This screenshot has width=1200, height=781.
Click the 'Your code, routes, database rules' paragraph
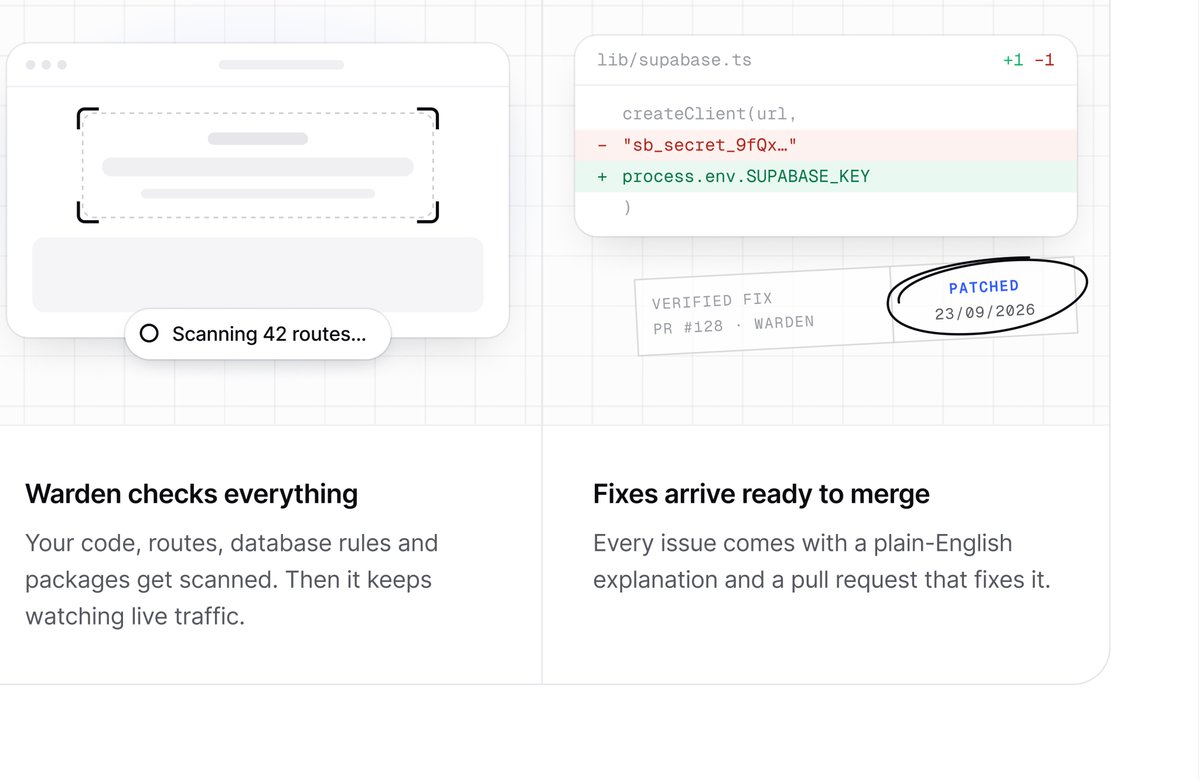232,580
